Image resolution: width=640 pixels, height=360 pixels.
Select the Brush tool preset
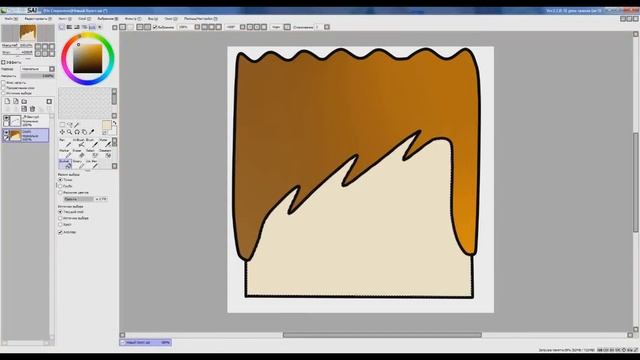click(92, 143)
